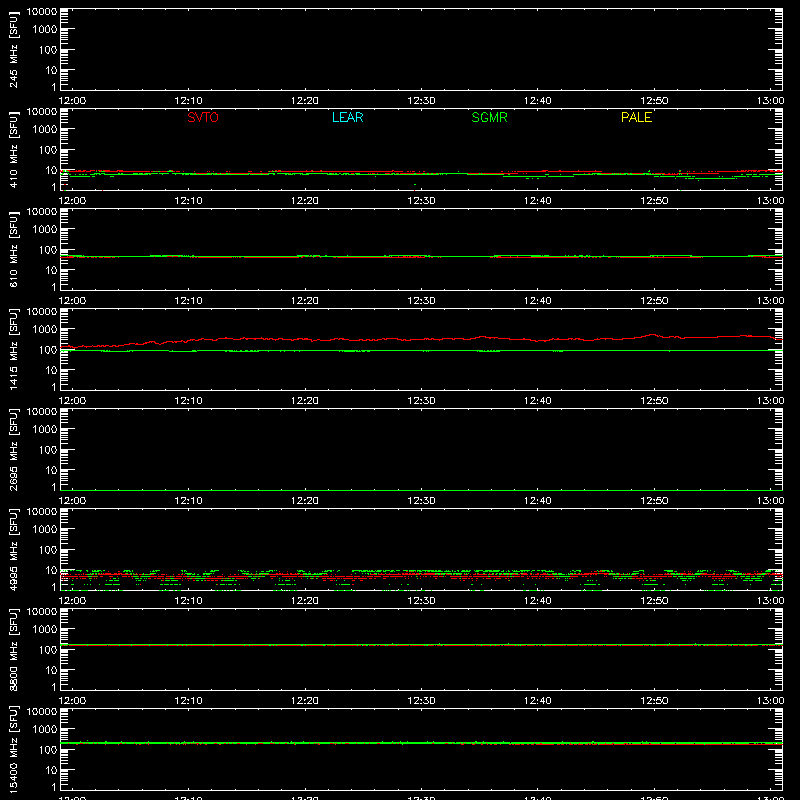Click the yellow PALE station legend label
Screen dimensions: 800x800
(636, 117)
